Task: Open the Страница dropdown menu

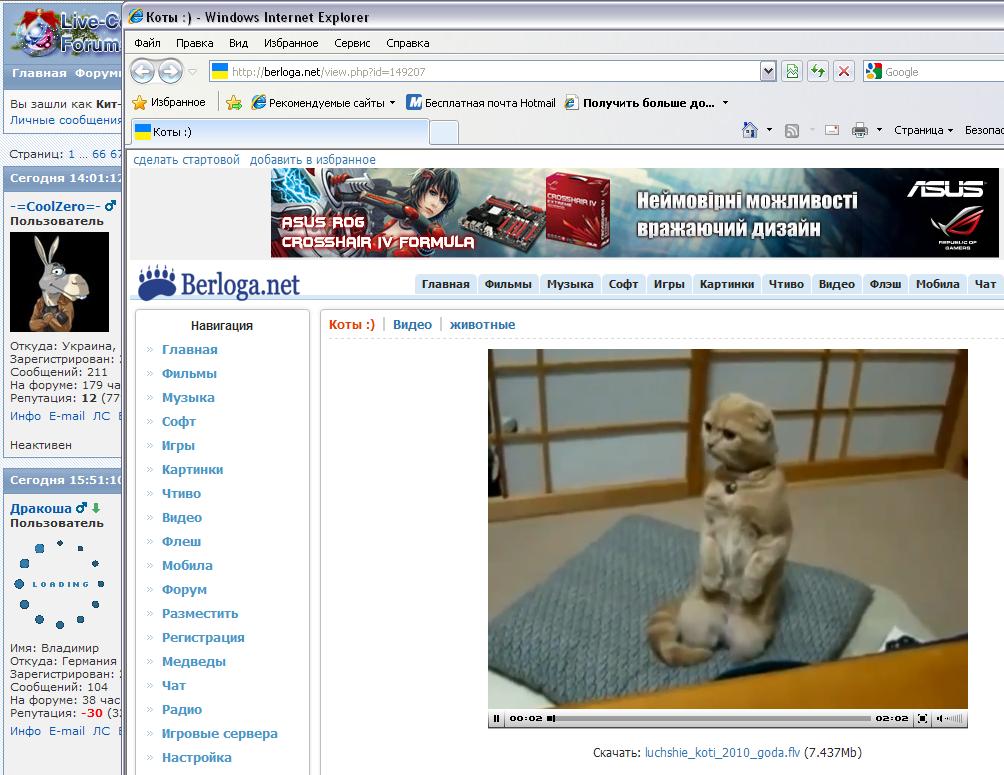Action: [x=924, y=130]
